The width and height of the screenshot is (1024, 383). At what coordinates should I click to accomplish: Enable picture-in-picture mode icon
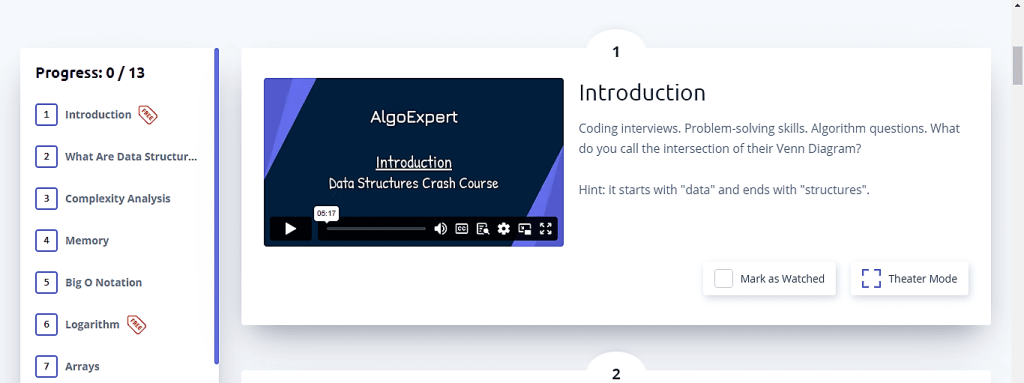click(x=525, y=229)
